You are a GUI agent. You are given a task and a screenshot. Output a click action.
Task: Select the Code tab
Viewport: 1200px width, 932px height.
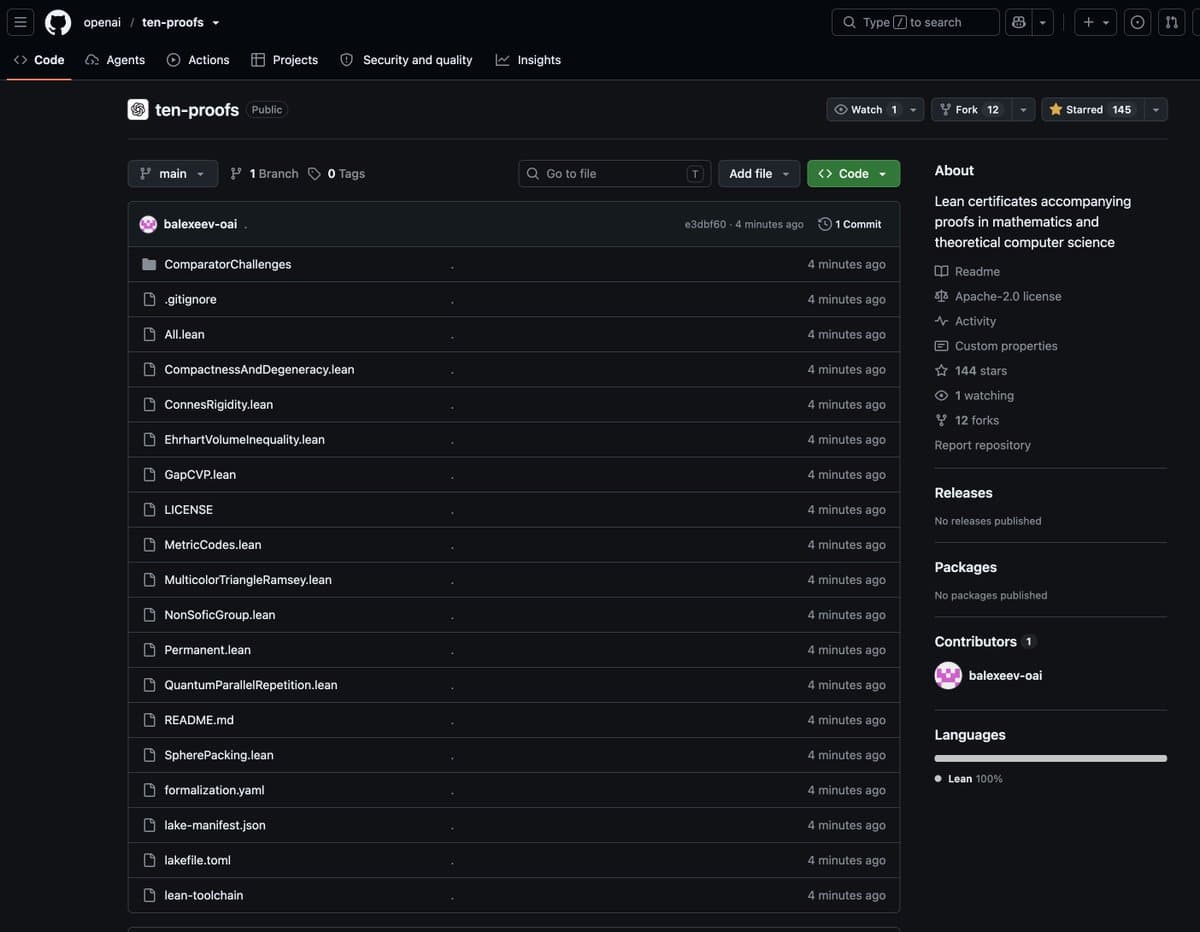coord(39,60)
